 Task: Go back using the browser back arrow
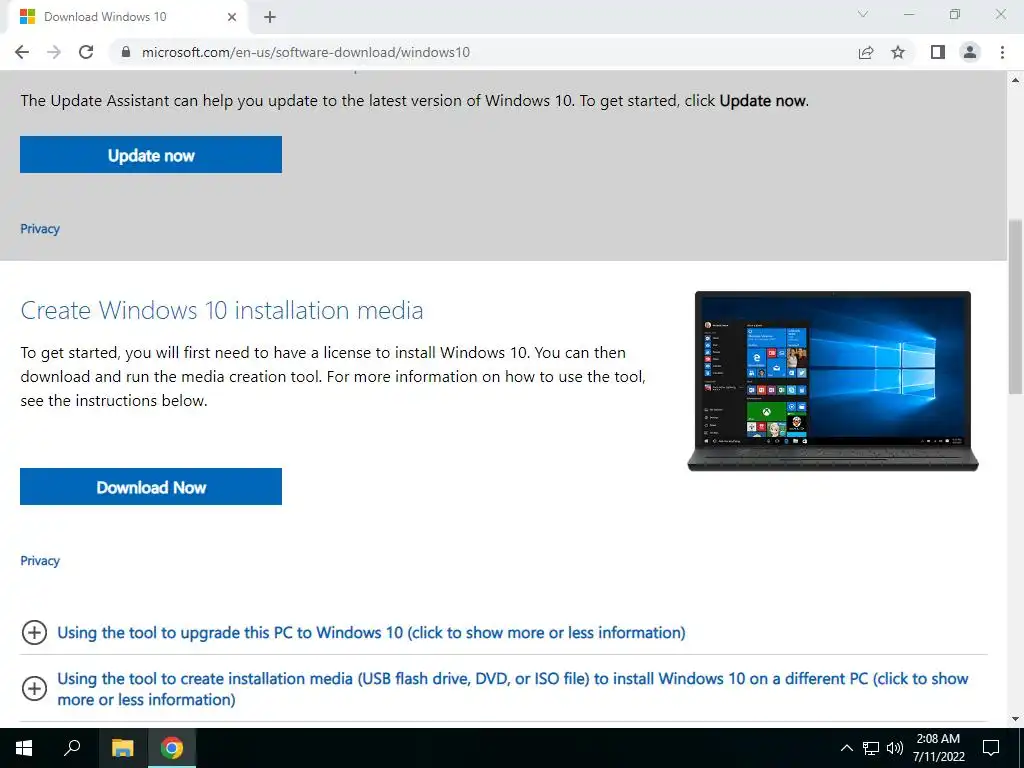(22, 52)
